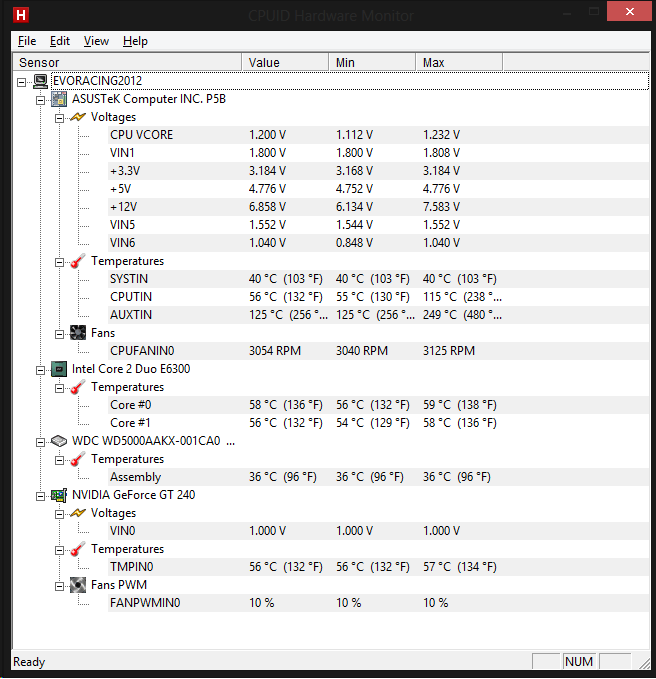Click the HWMonitor app icon in title bar

point(21,15)
